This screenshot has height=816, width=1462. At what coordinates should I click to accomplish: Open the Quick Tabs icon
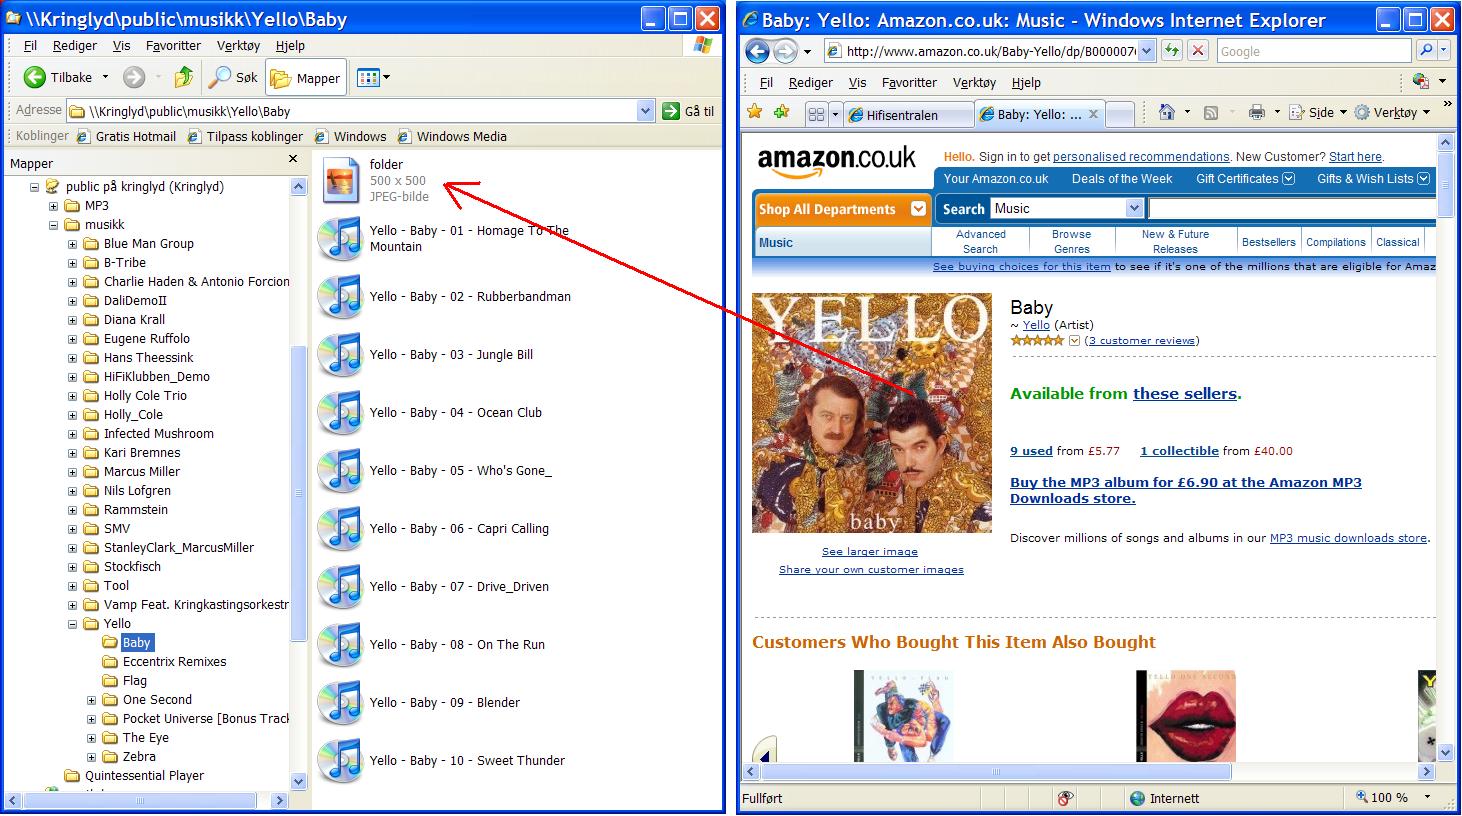click(x=816, y=114)
